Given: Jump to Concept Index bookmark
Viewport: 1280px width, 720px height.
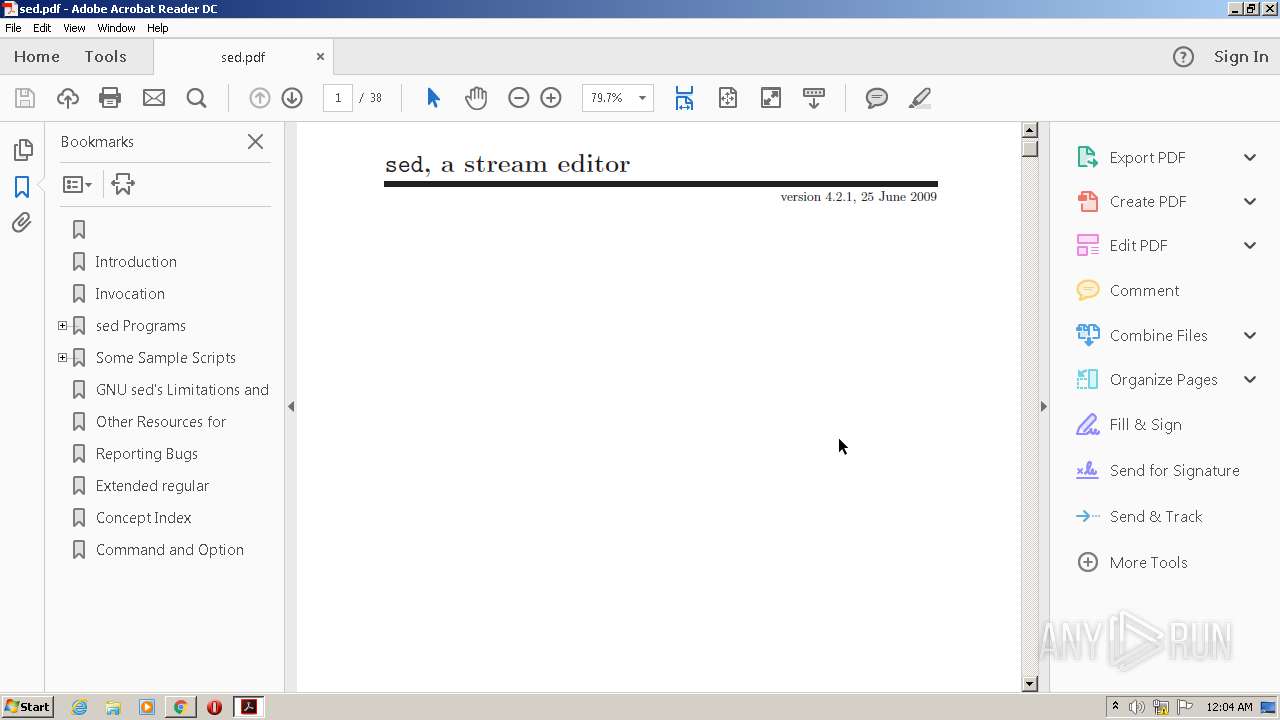Looking at the screenshot, I should pyautogui.click(x=144, y=518).
